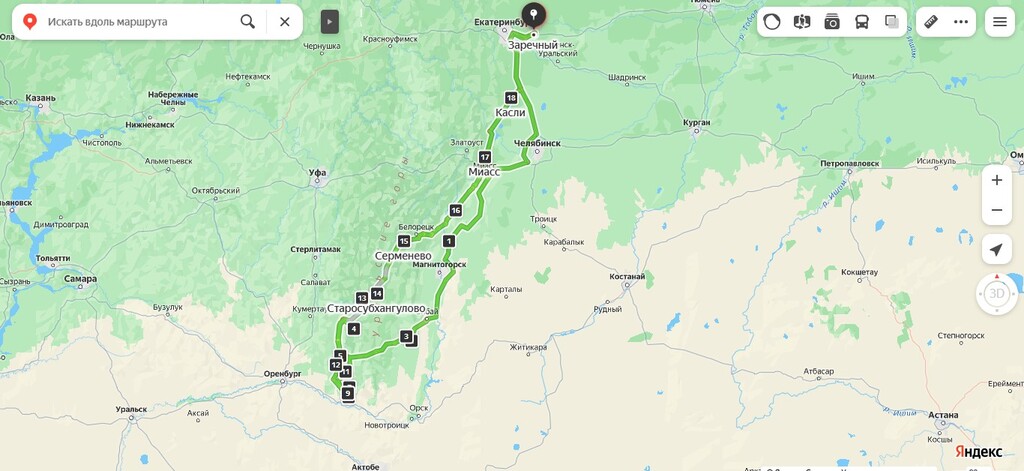Locate me with navigation arrow button
Image resolution: width=1024 pixels, height=471 pixels.
[x=997, y=250]
